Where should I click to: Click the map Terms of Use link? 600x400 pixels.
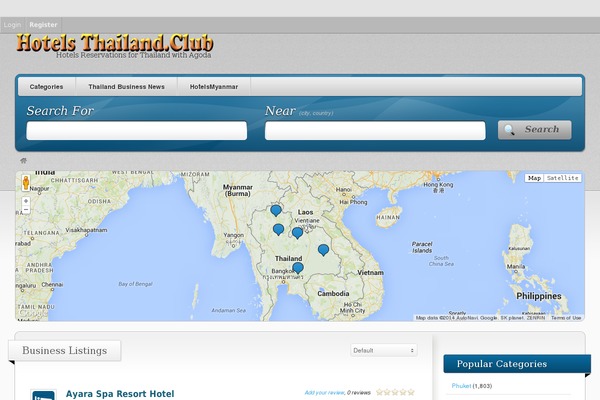coord(566,318)
